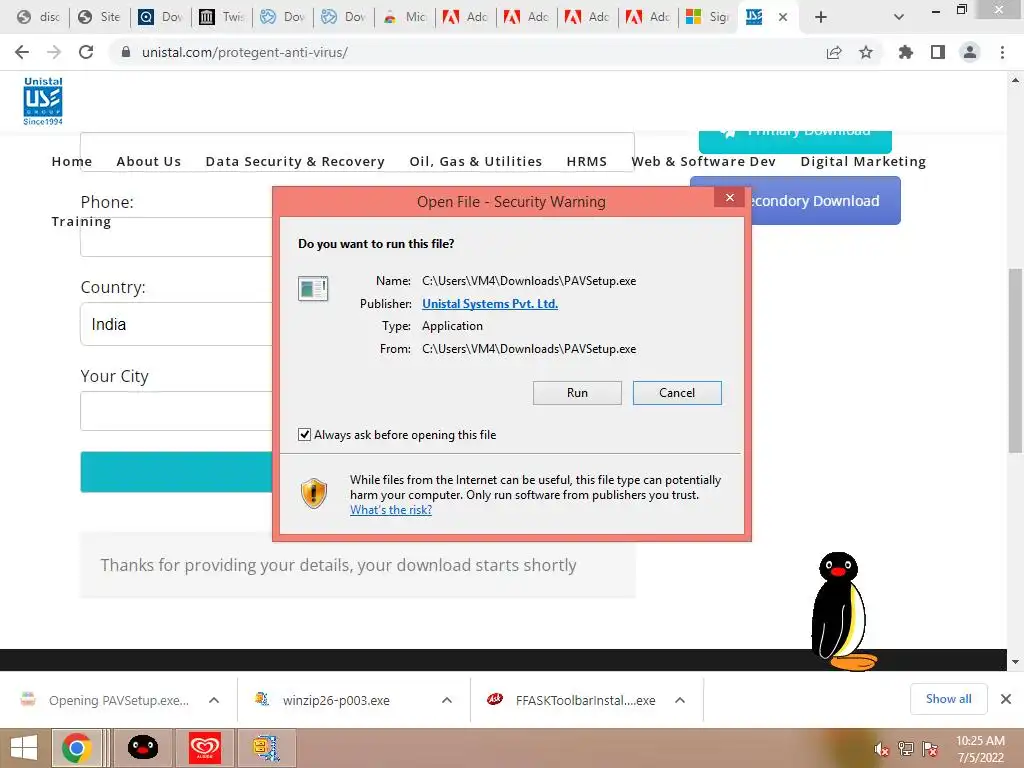Screen dimensions: 1024x768
Task: Click Show all downloads button
Action: 948,699
